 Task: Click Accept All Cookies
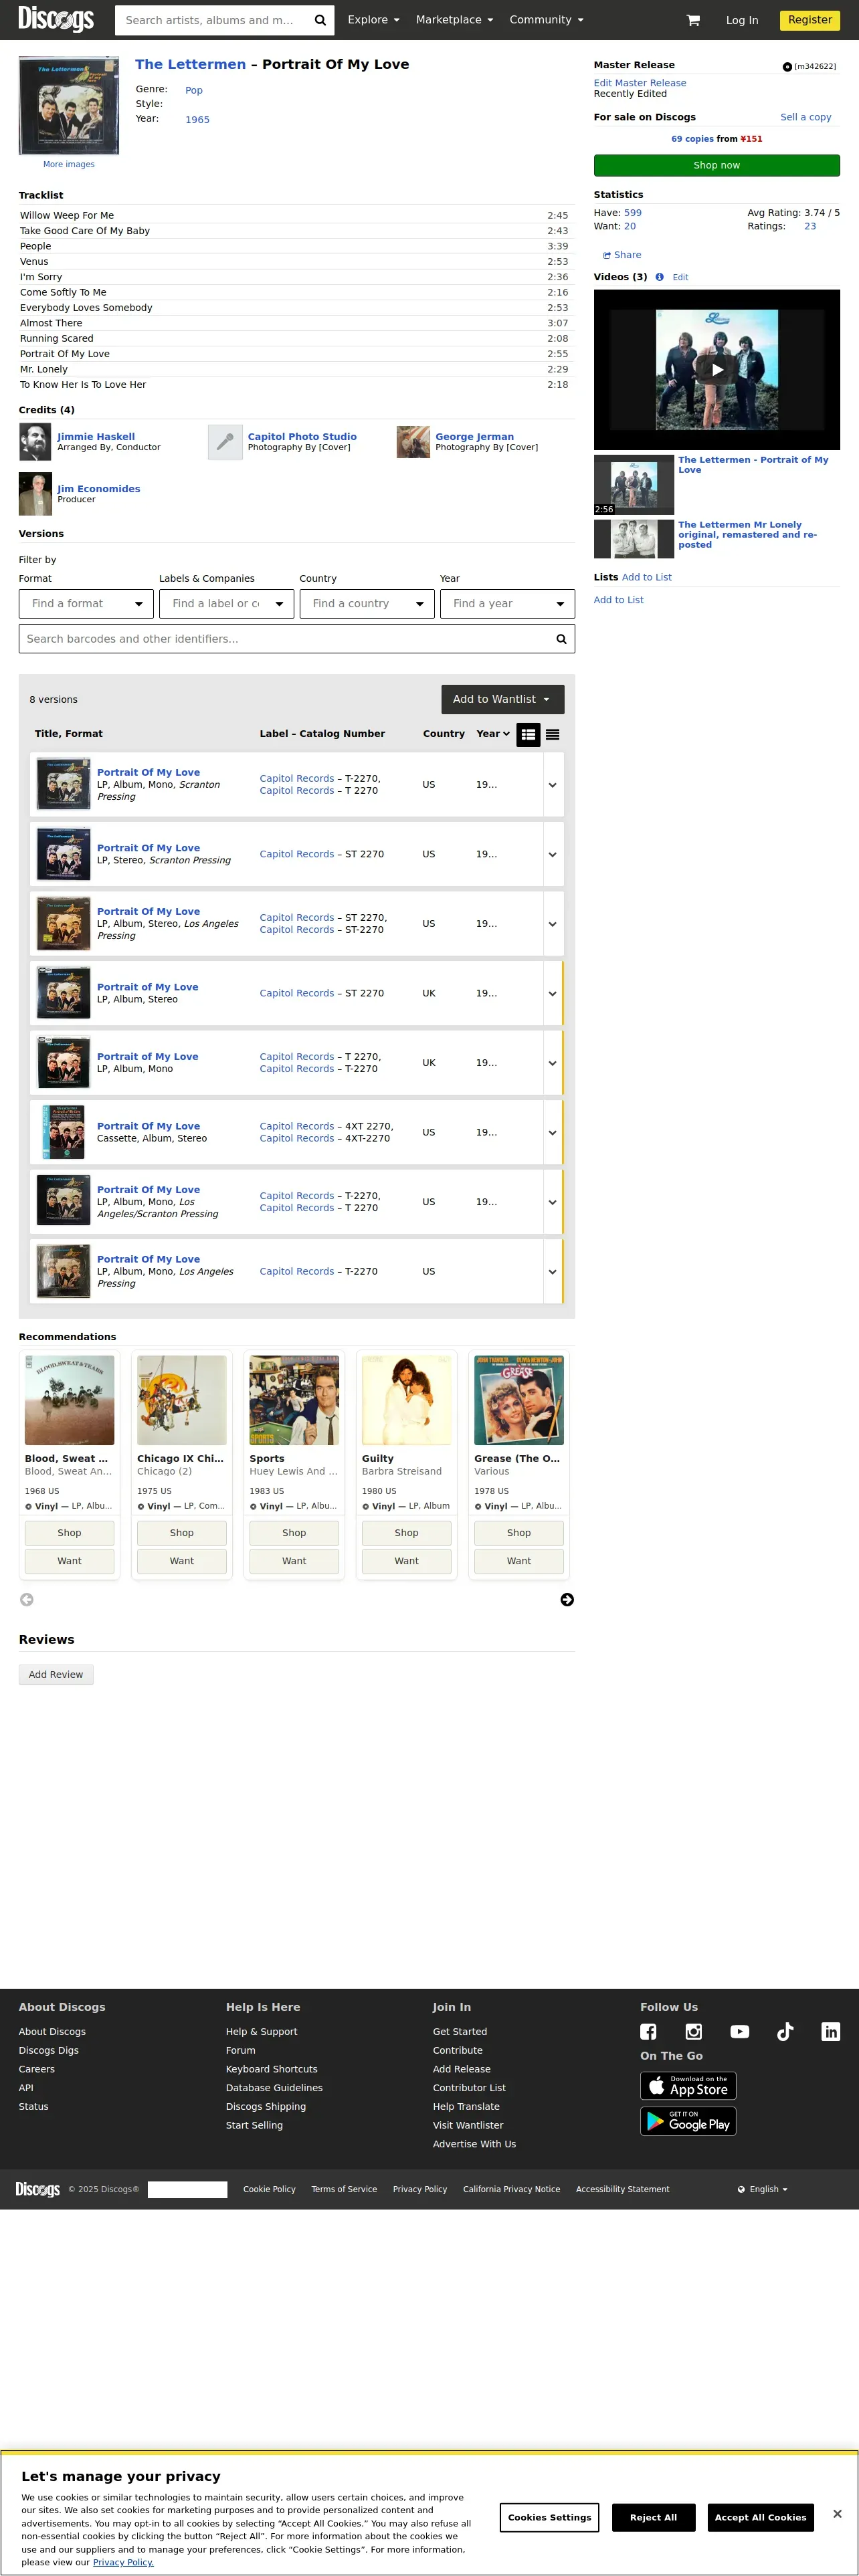coord(760,2517)
